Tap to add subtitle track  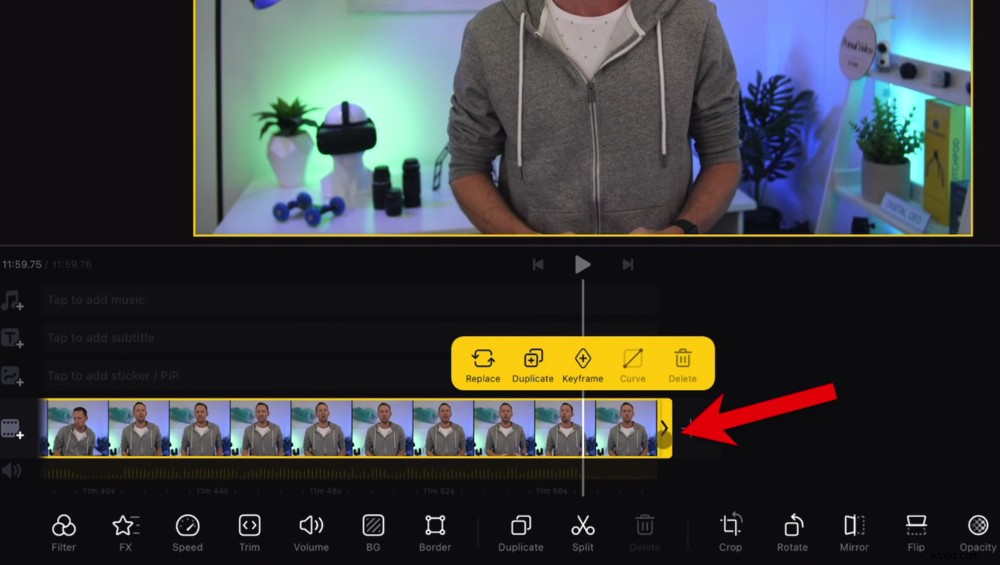[x=349, y=338]
